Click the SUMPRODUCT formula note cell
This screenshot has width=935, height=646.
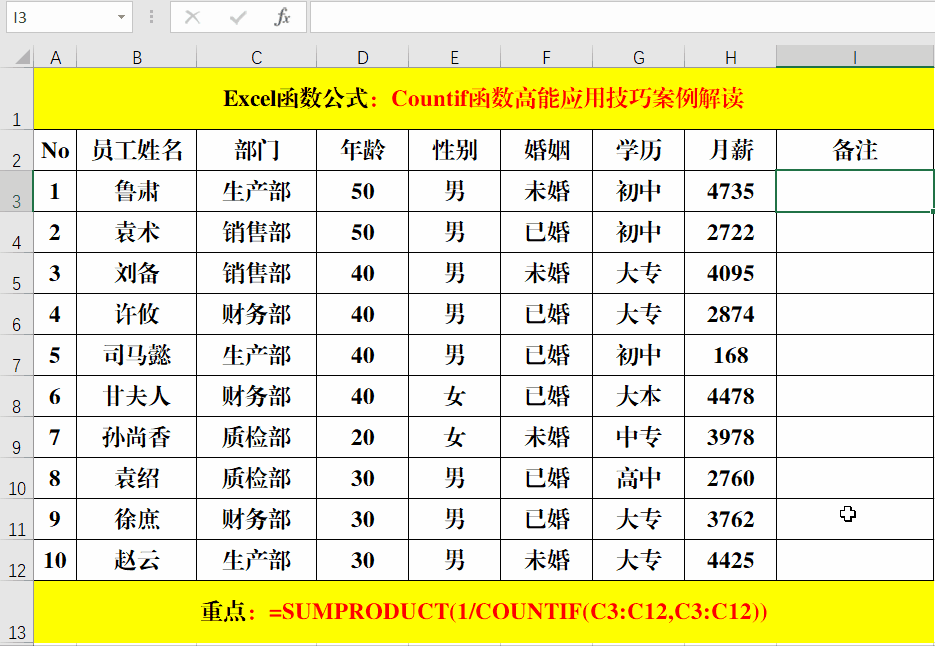[484, 613]
